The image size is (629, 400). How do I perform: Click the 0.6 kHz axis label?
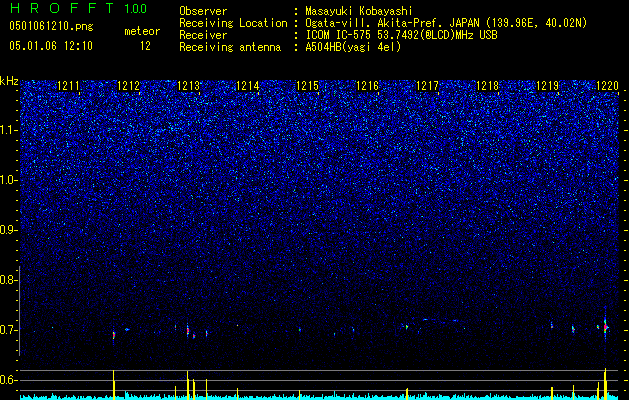pyautogui.click(x=7, y=380)
